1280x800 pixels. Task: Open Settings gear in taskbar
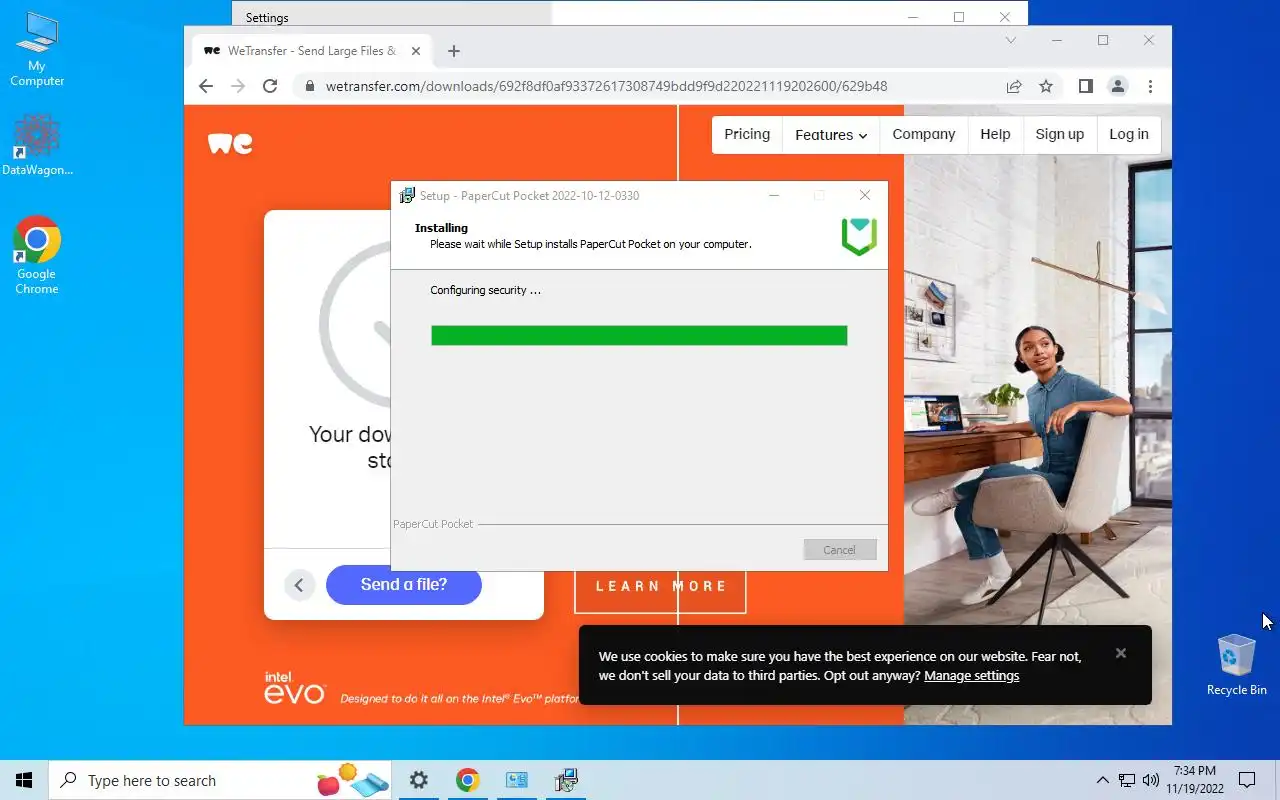tap(419, 780)
